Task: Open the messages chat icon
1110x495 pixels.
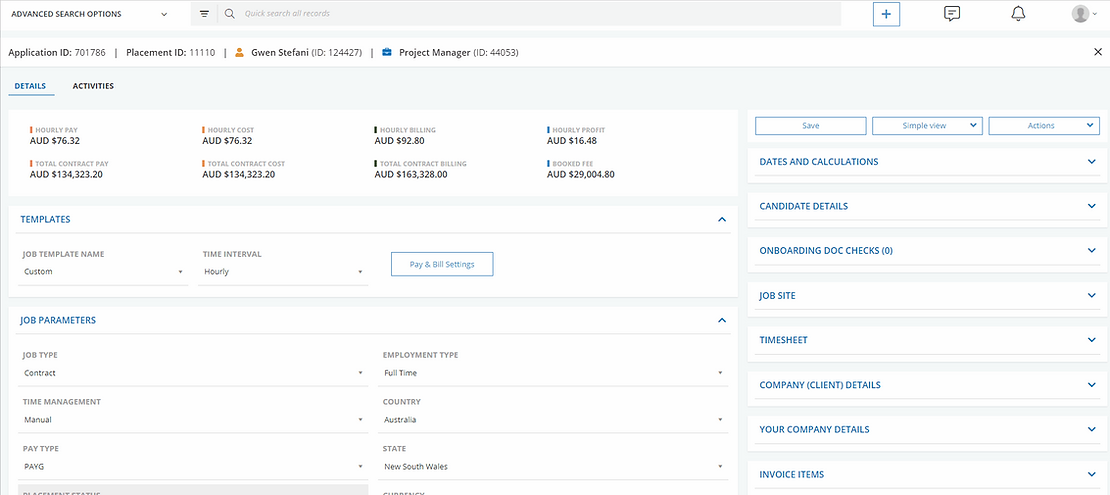Action: (x=952, y=14)
